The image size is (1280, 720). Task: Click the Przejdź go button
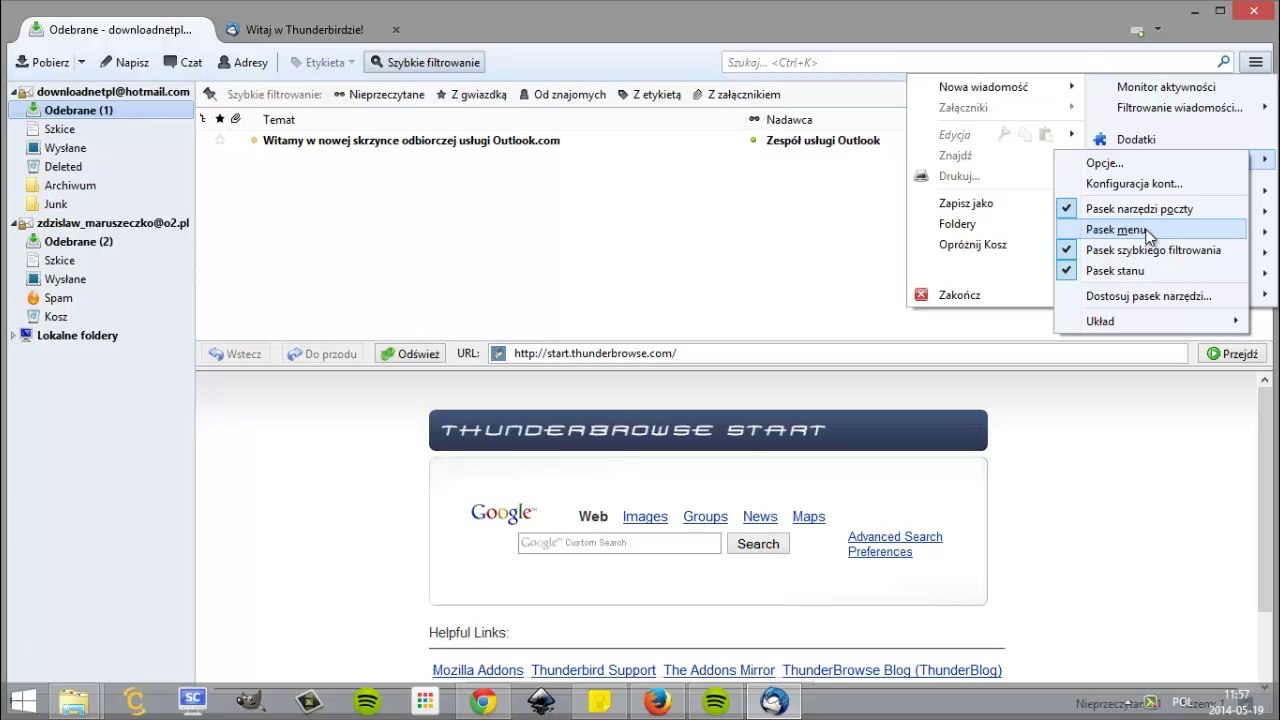1233,354
